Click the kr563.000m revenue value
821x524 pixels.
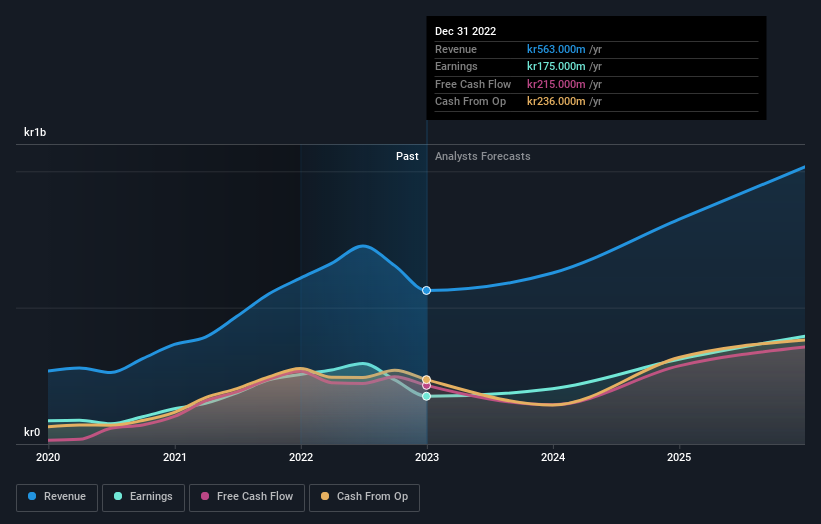pyautogui.click(x=556, y=49)
